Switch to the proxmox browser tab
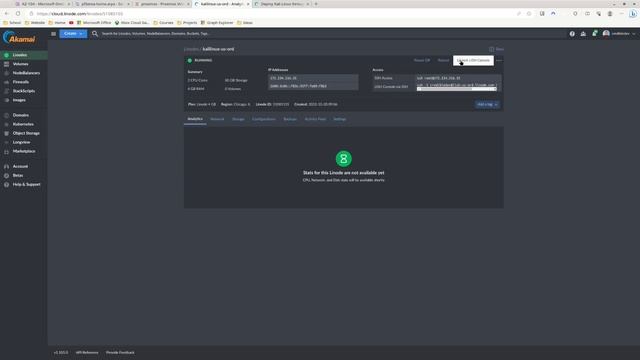This screenshot has height=360, width=640. tap(162, 4)
